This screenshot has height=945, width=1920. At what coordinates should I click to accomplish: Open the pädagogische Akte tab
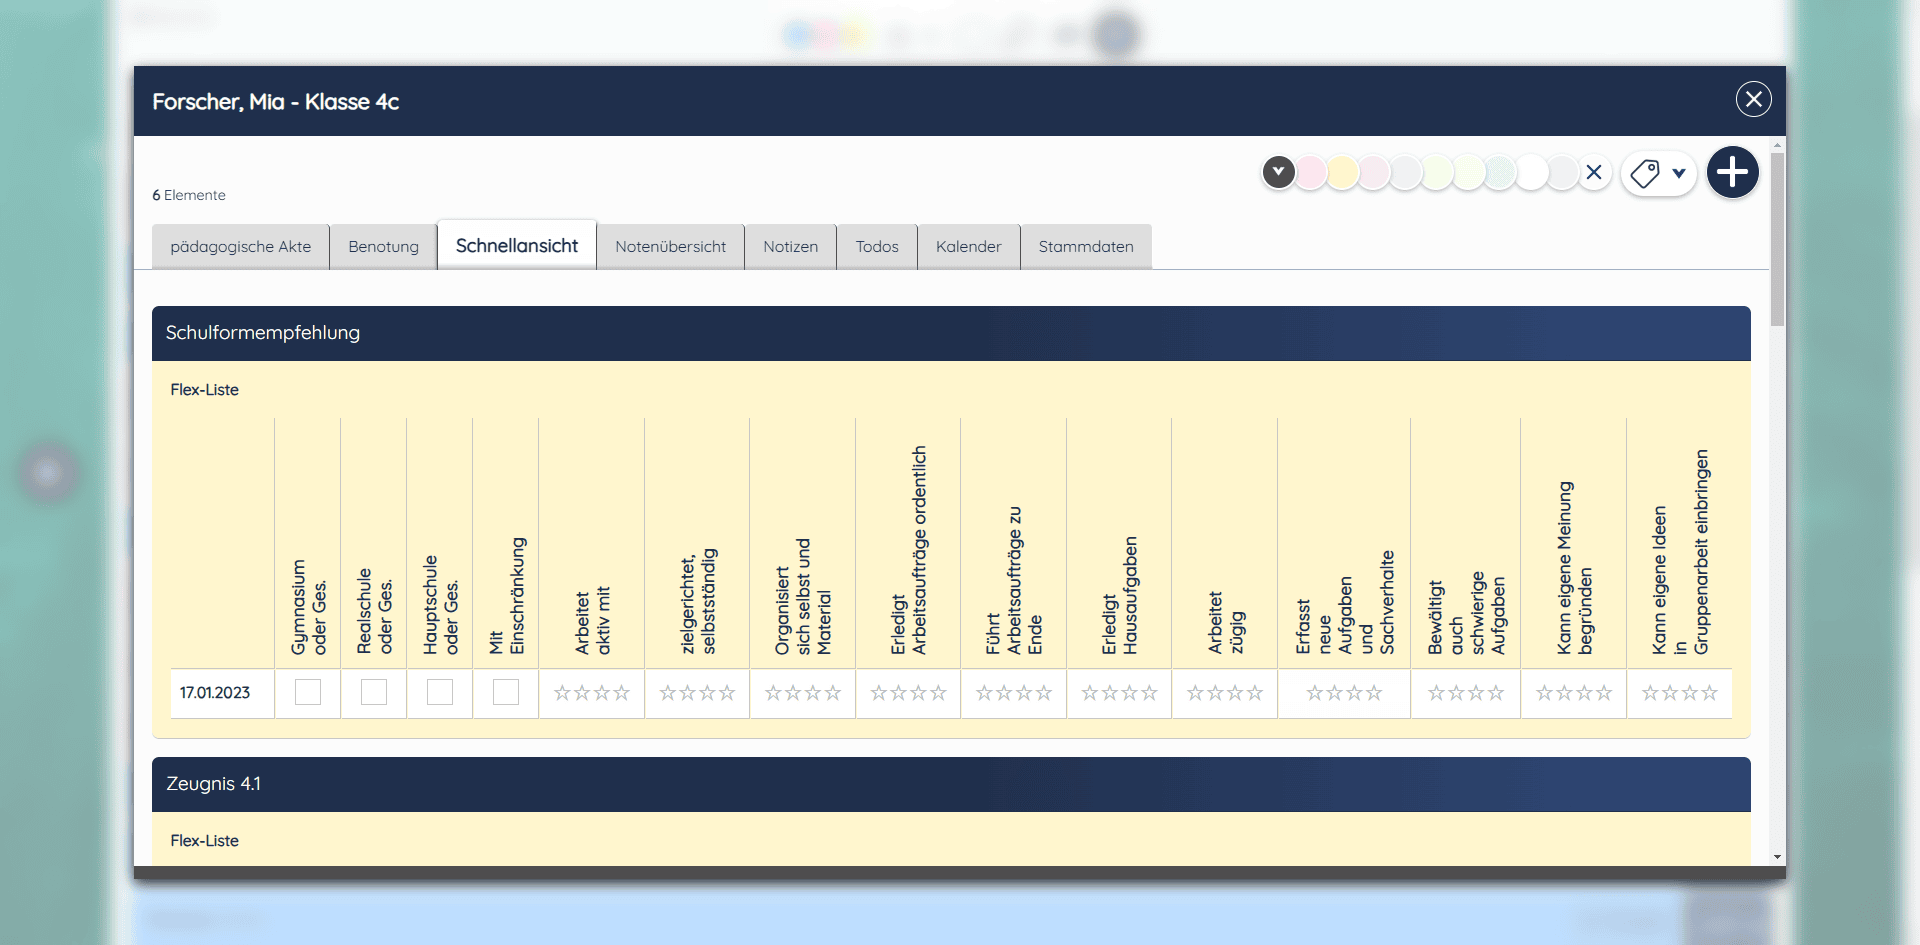pyautogui.click(x=240, y=247)
